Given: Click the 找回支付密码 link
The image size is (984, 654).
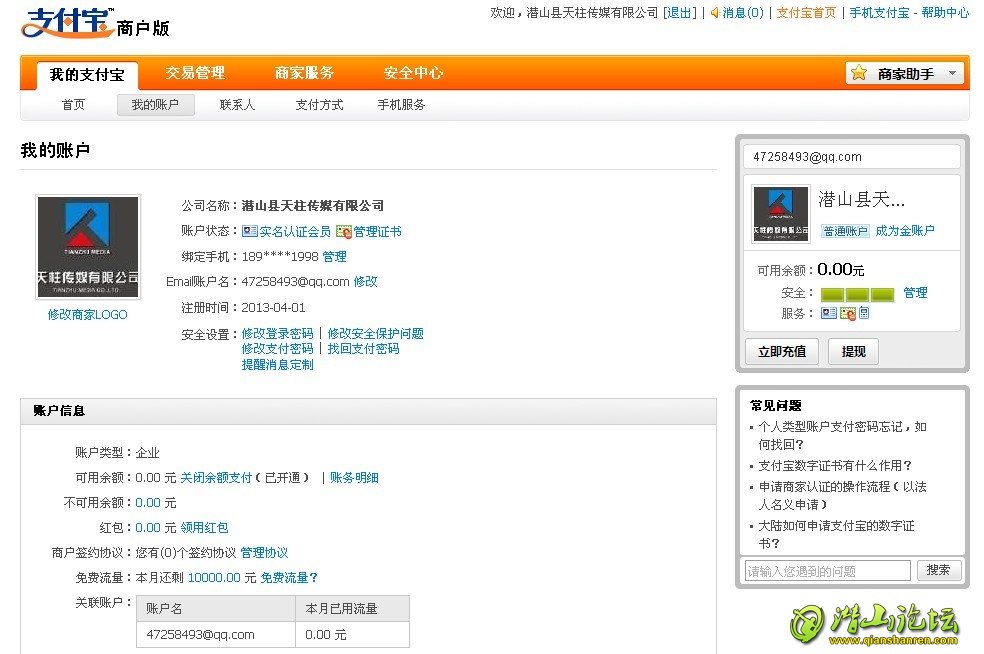Looking at the screenshot, I should click(x=363, y=348).
